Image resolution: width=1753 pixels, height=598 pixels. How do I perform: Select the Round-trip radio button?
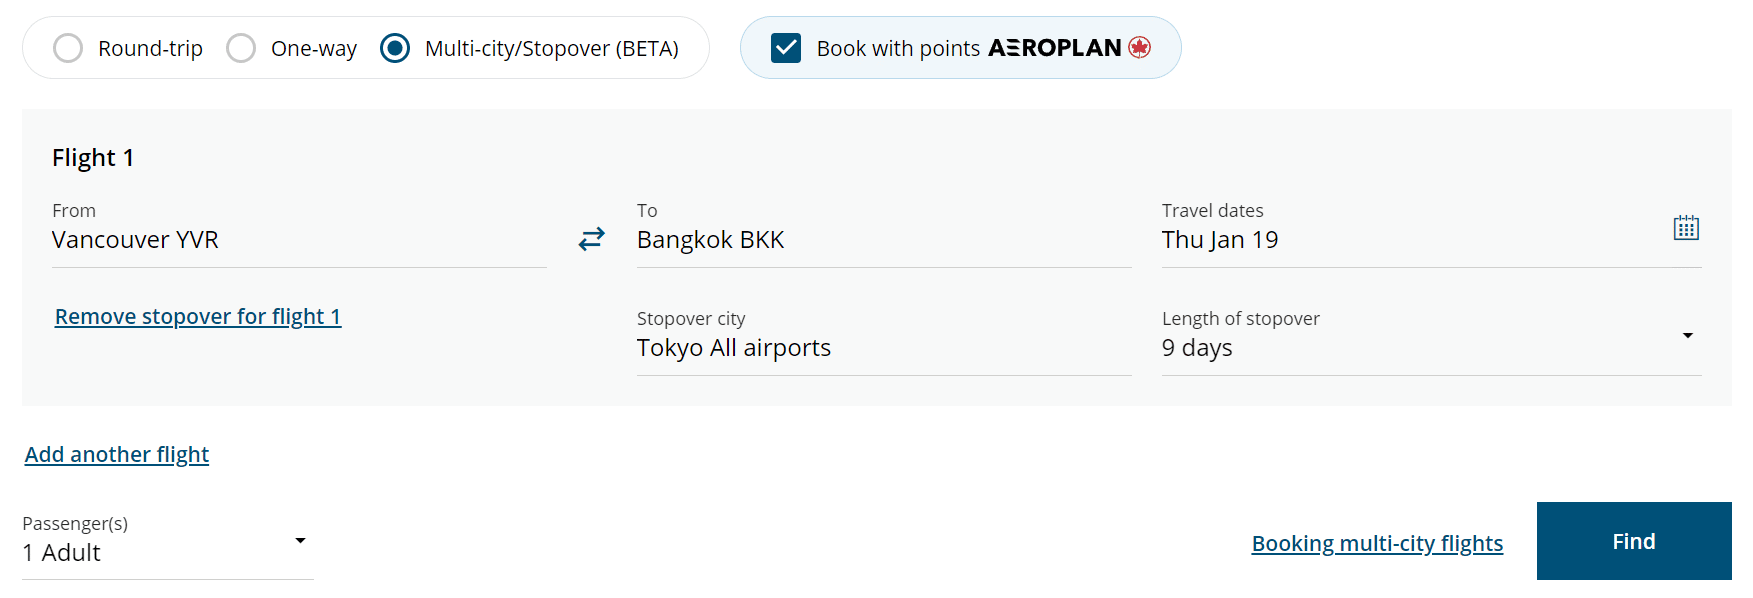[68, 48]
